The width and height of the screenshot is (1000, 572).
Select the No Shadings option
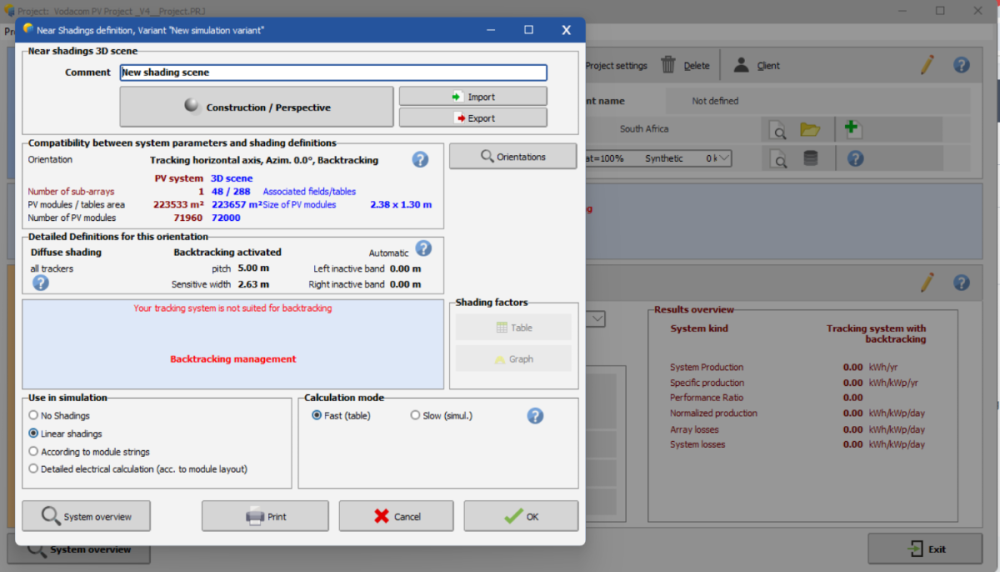tap(34, 416)
